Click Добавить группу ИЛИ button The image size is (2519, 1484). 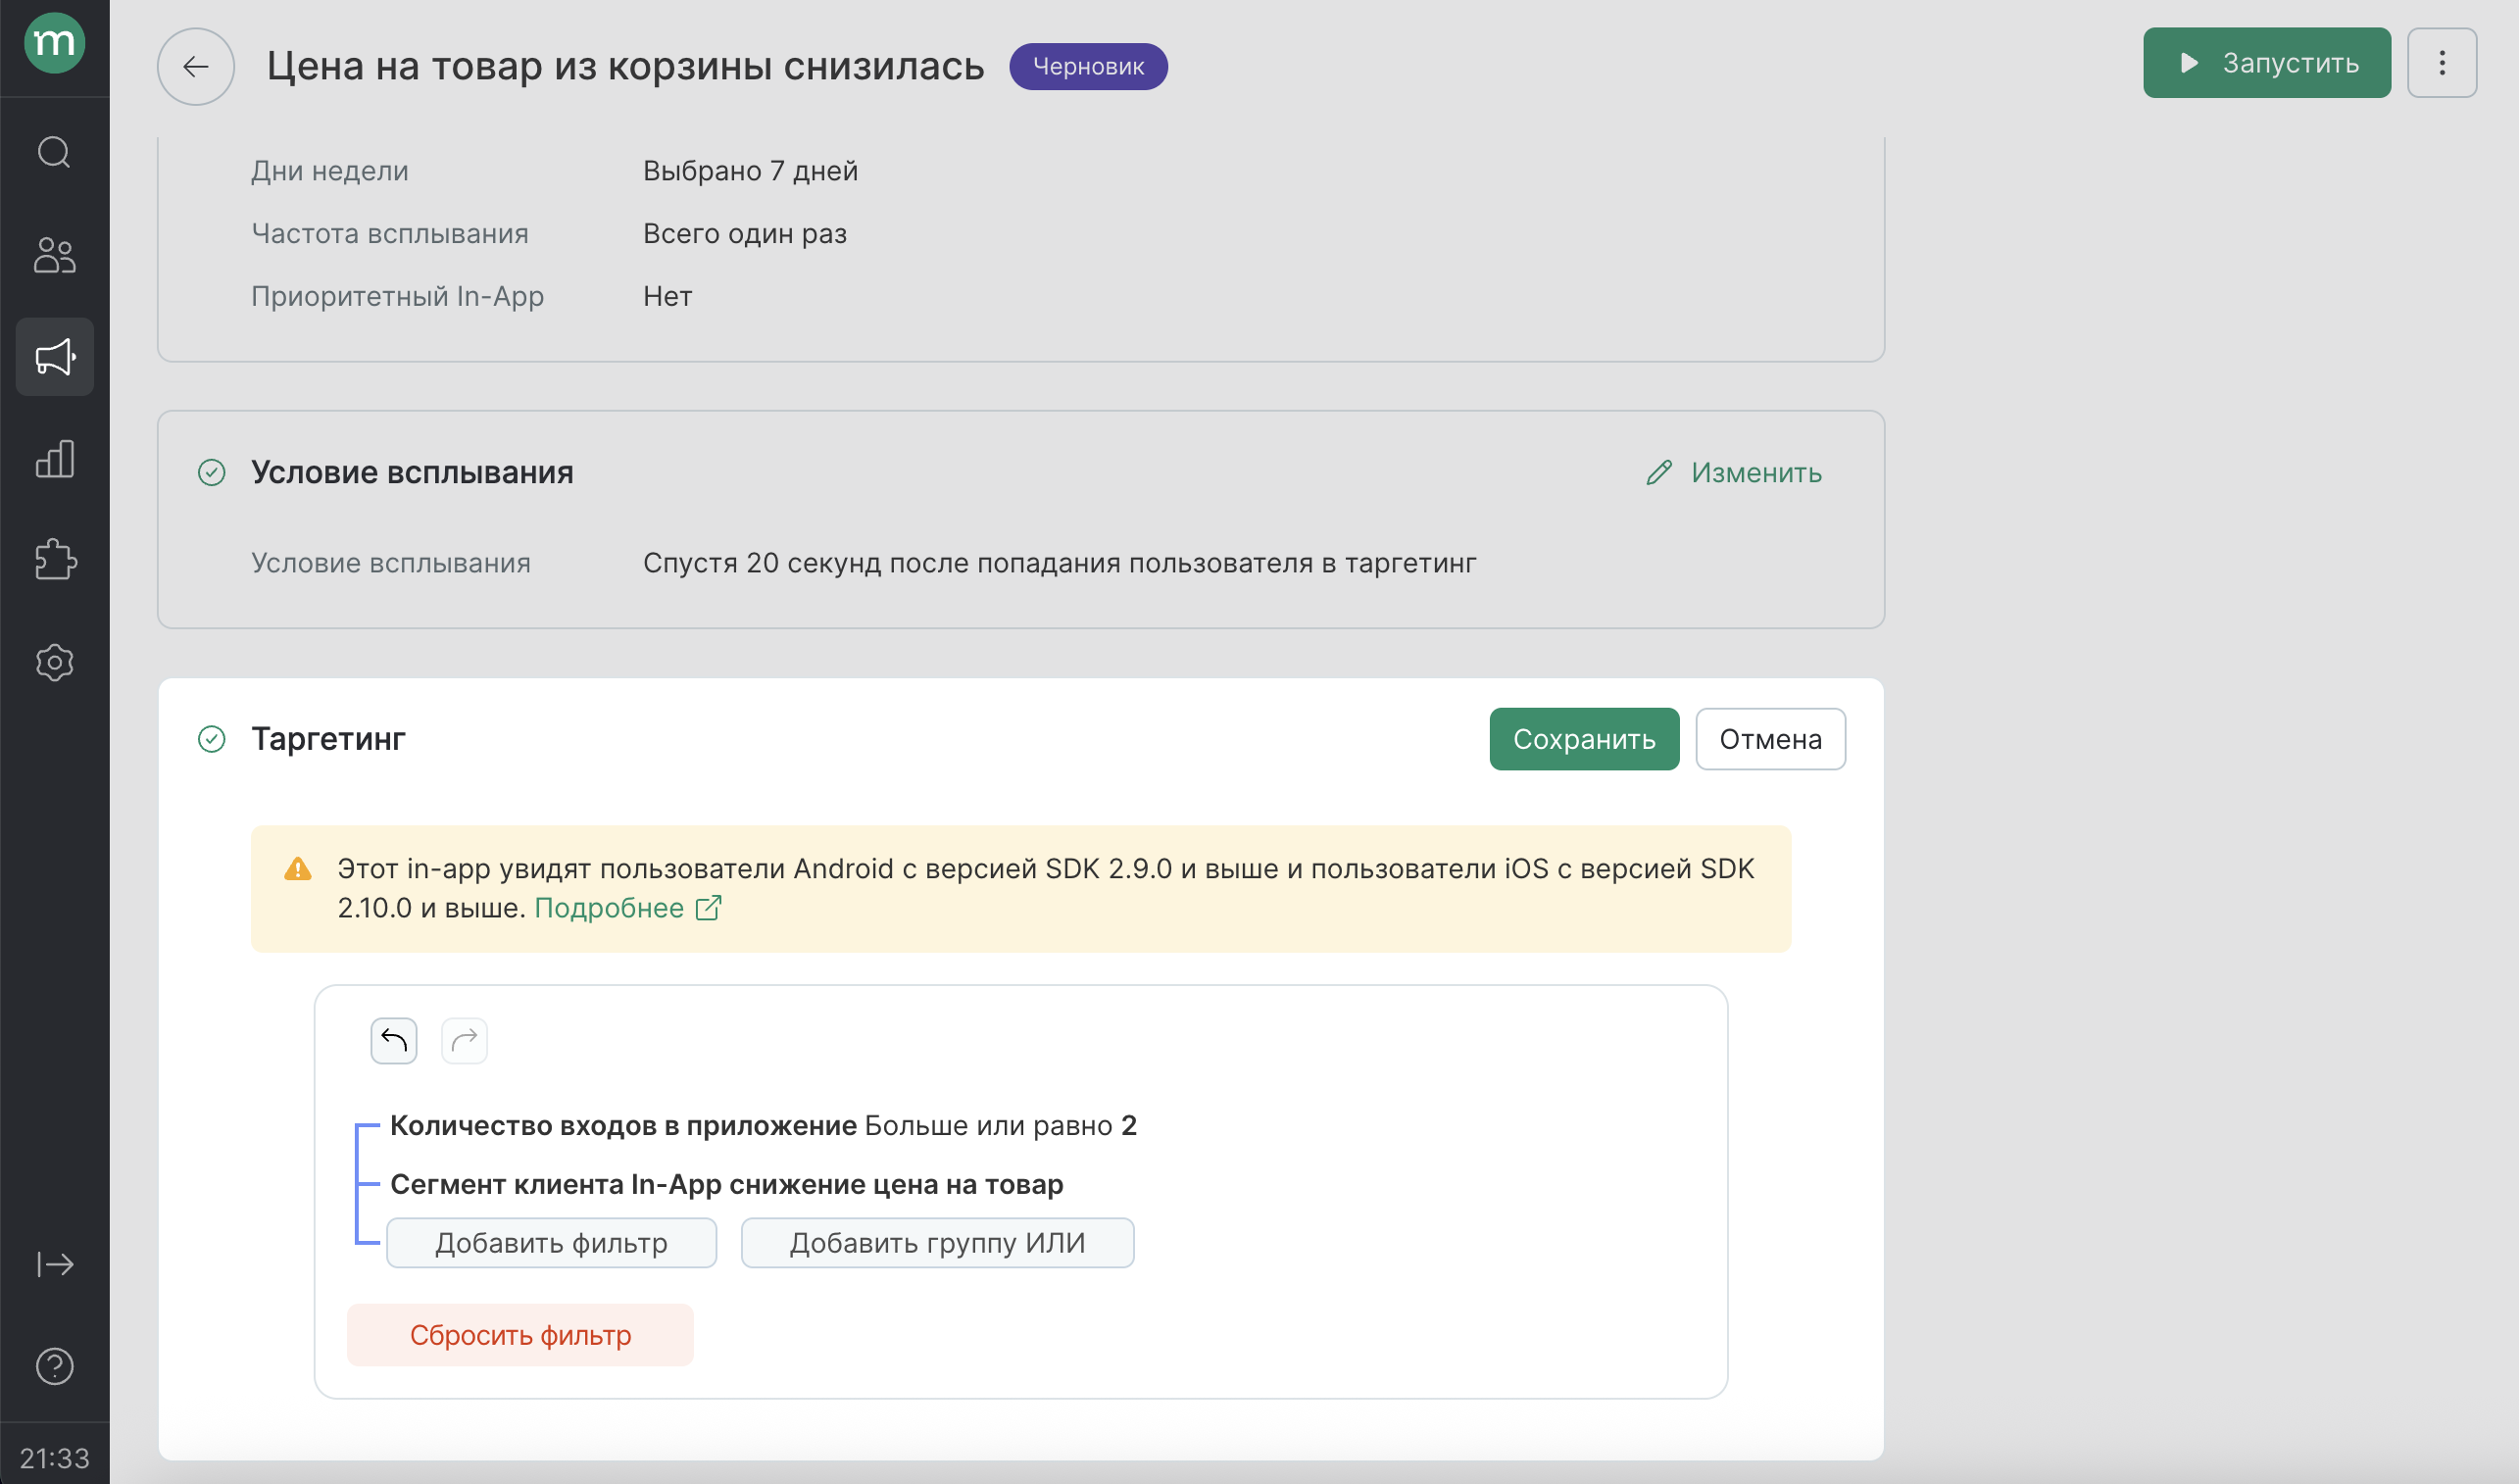point(937,1243)
